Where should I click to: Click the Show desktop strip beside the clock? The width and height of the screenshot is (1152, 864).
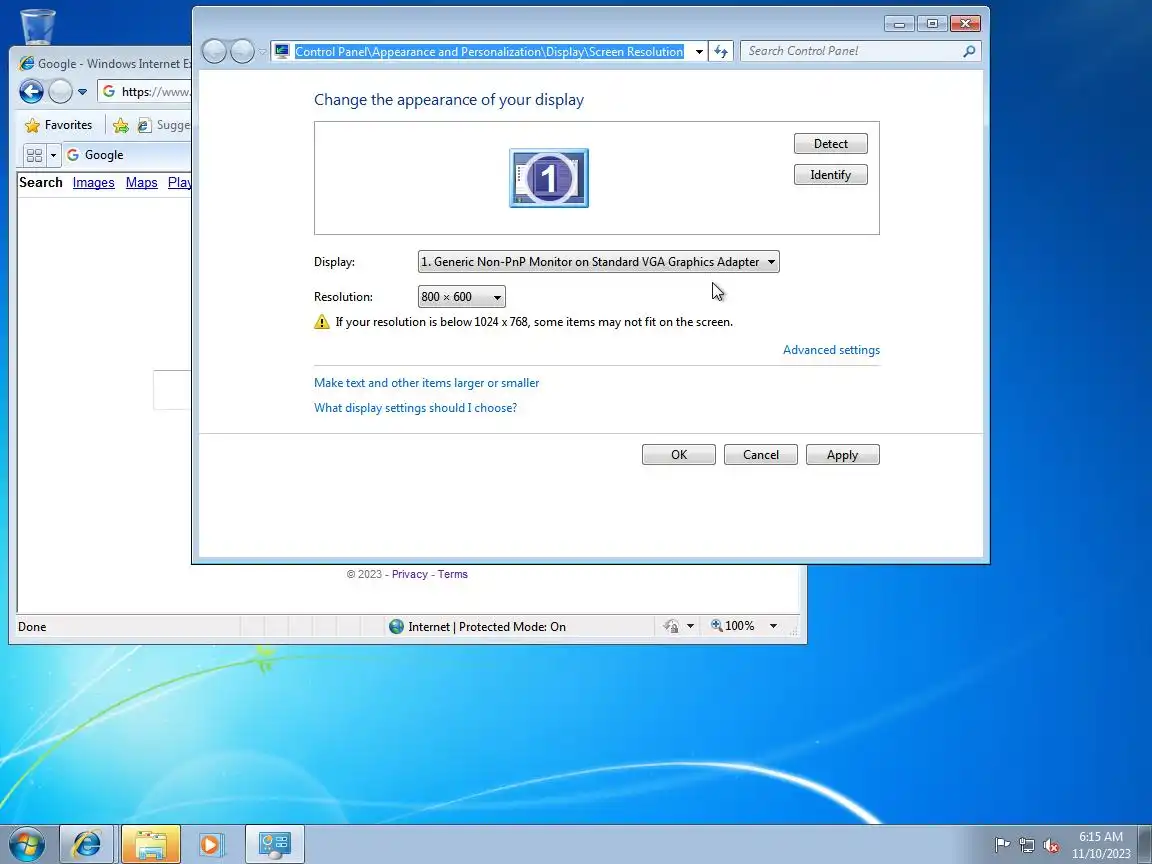tap(1145, 844)
